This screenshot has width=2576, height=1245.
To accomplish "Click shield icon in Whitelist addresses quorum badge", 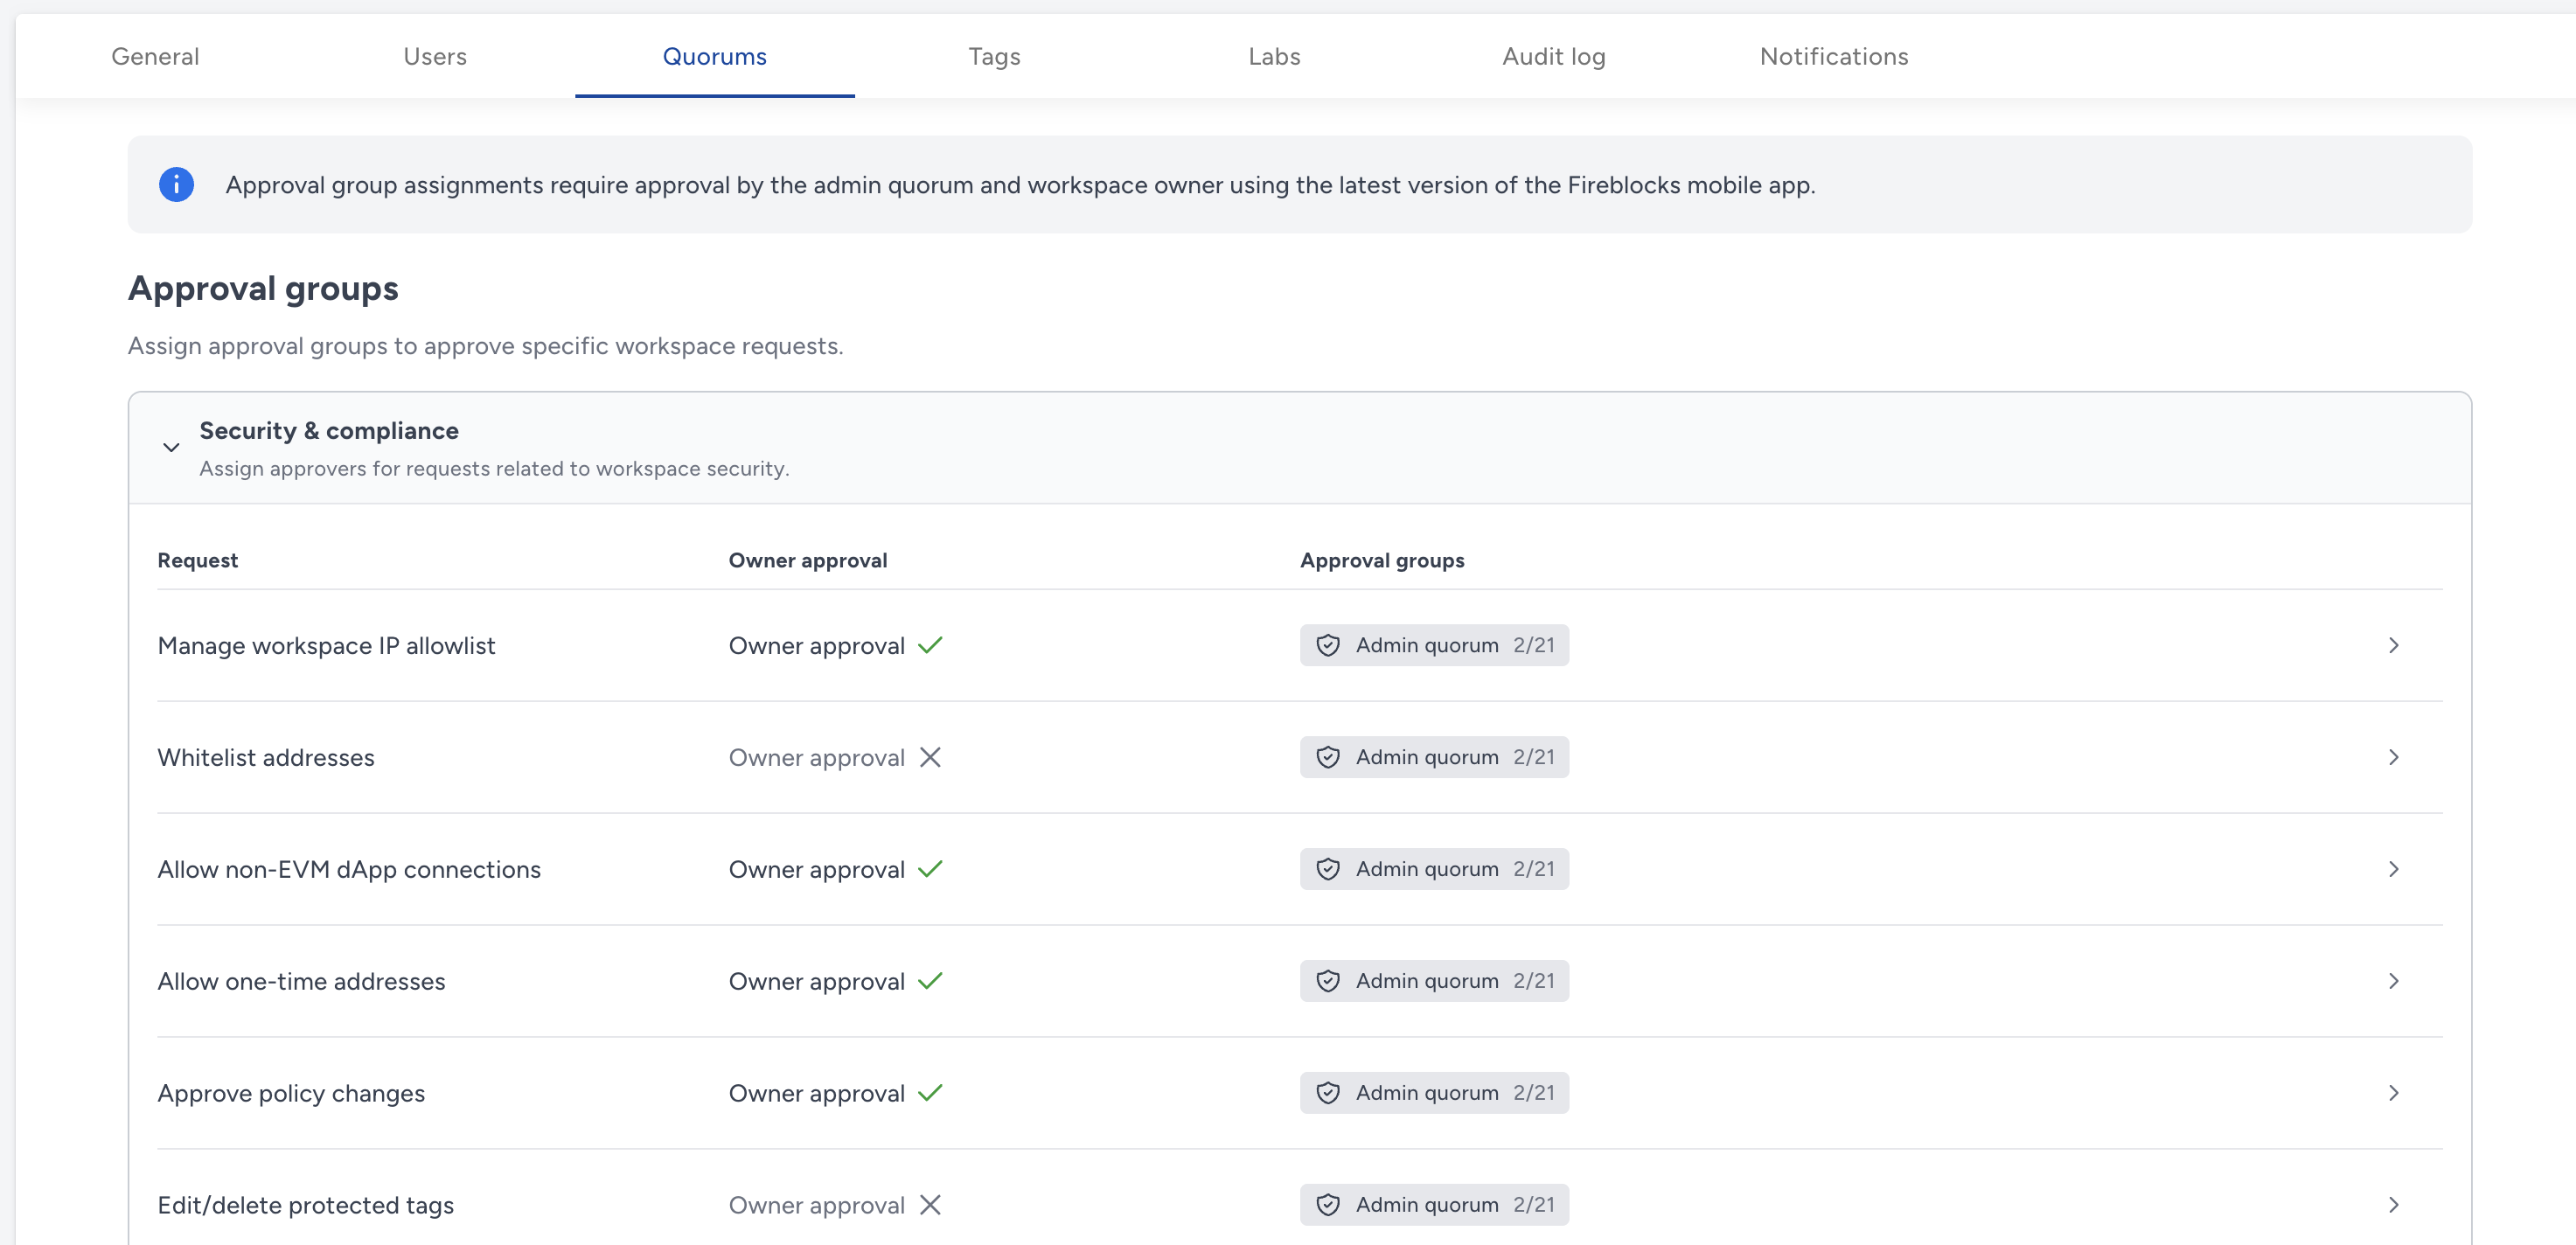I will [1328, 758].
